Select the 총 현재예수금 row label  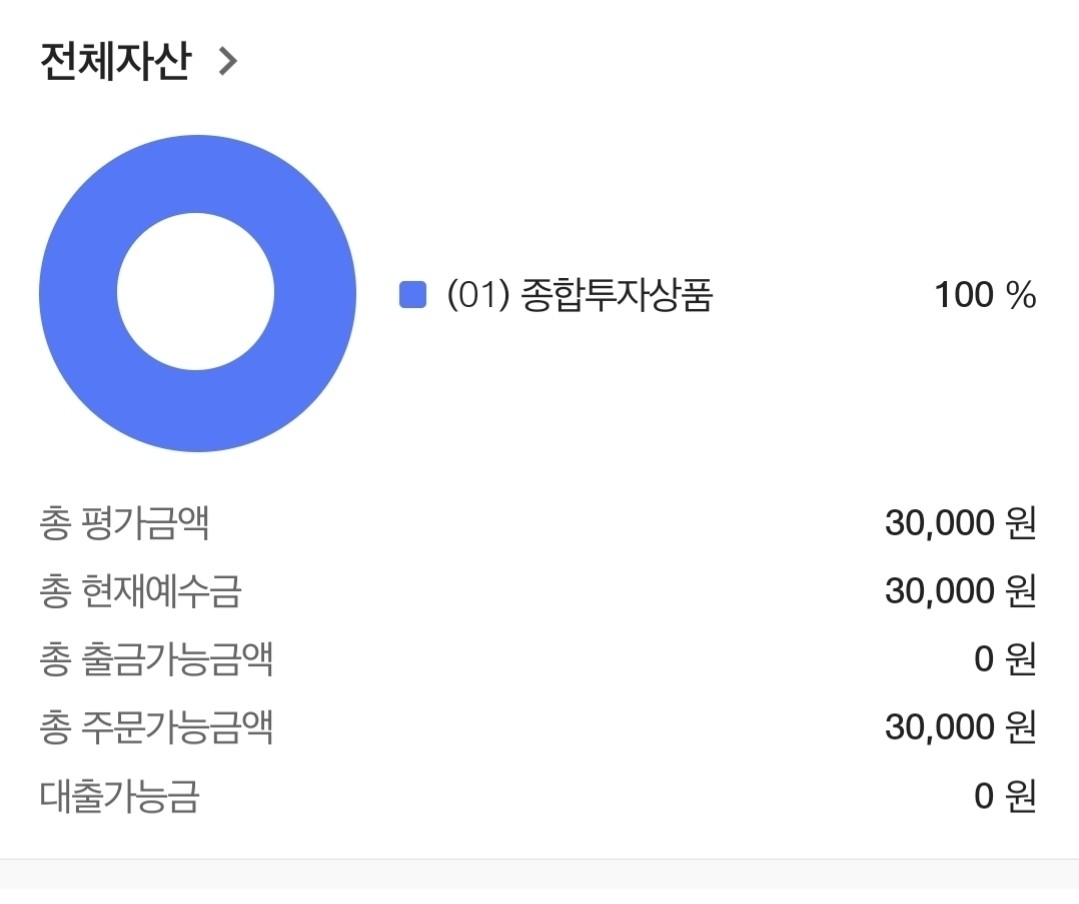tap(140, 591)
